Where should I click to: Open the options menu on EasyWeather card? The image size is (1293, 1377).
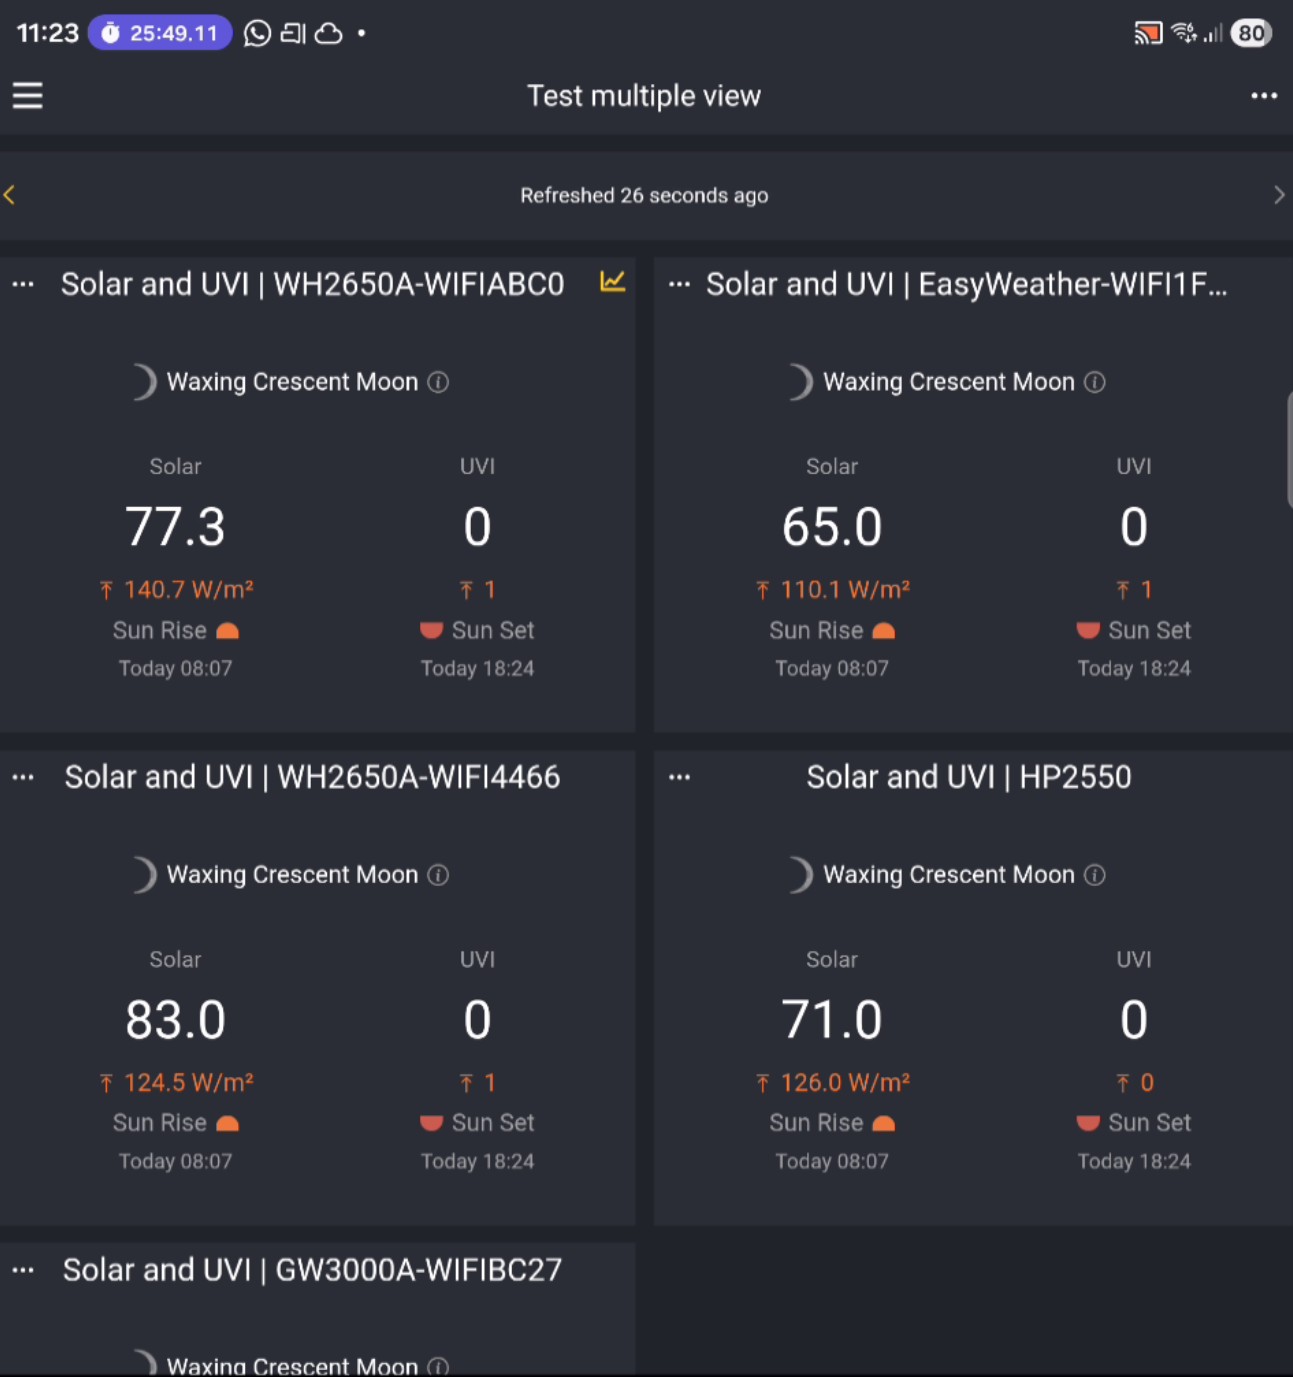(x=679, y=283)
